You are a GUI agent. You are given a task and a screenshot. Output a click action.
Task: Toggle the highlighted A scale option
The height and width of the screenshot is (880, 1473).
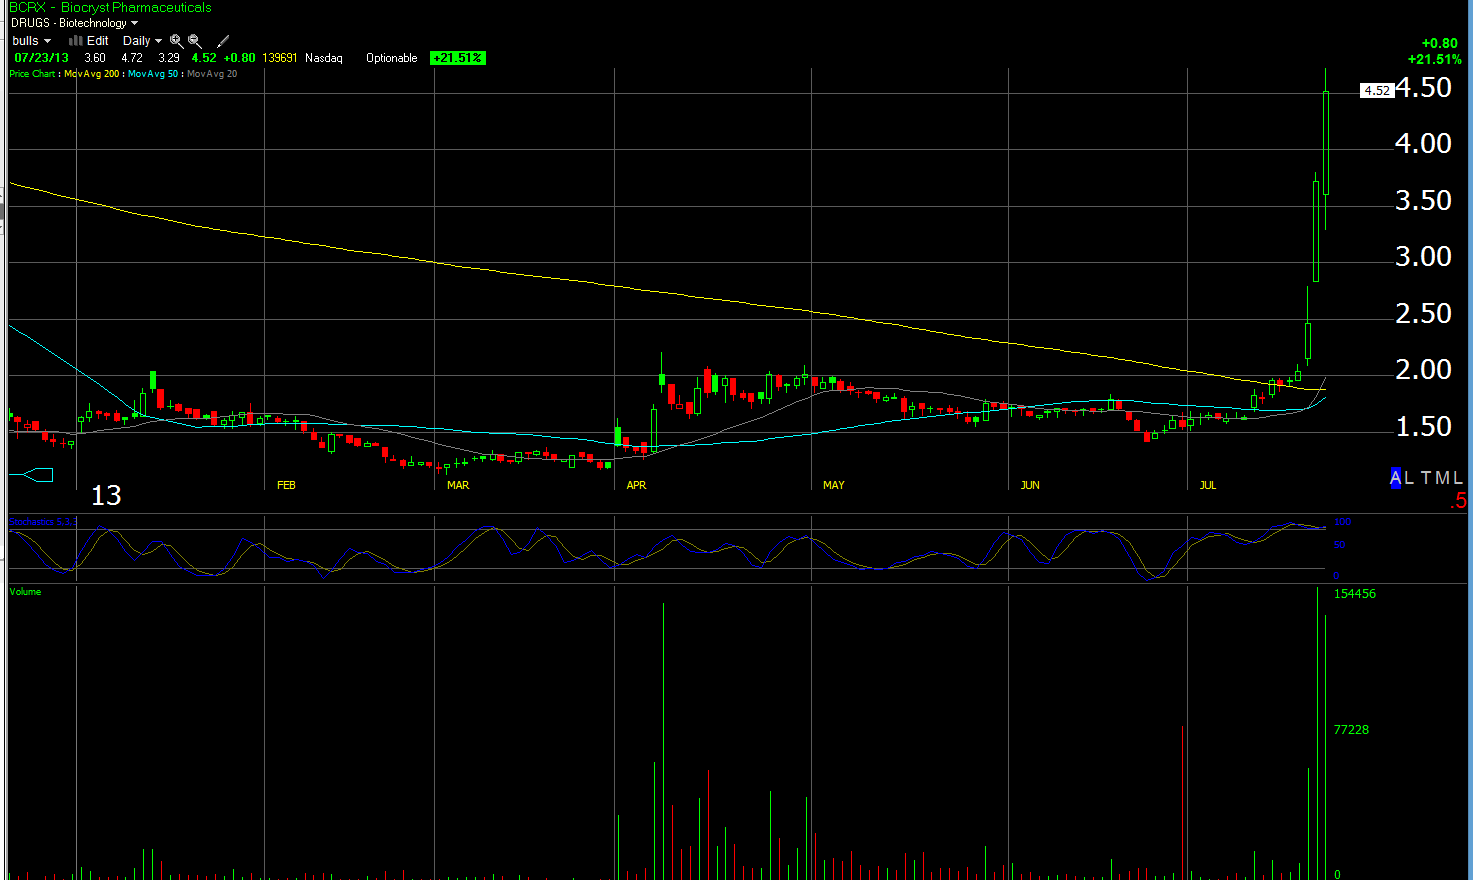1396,478
